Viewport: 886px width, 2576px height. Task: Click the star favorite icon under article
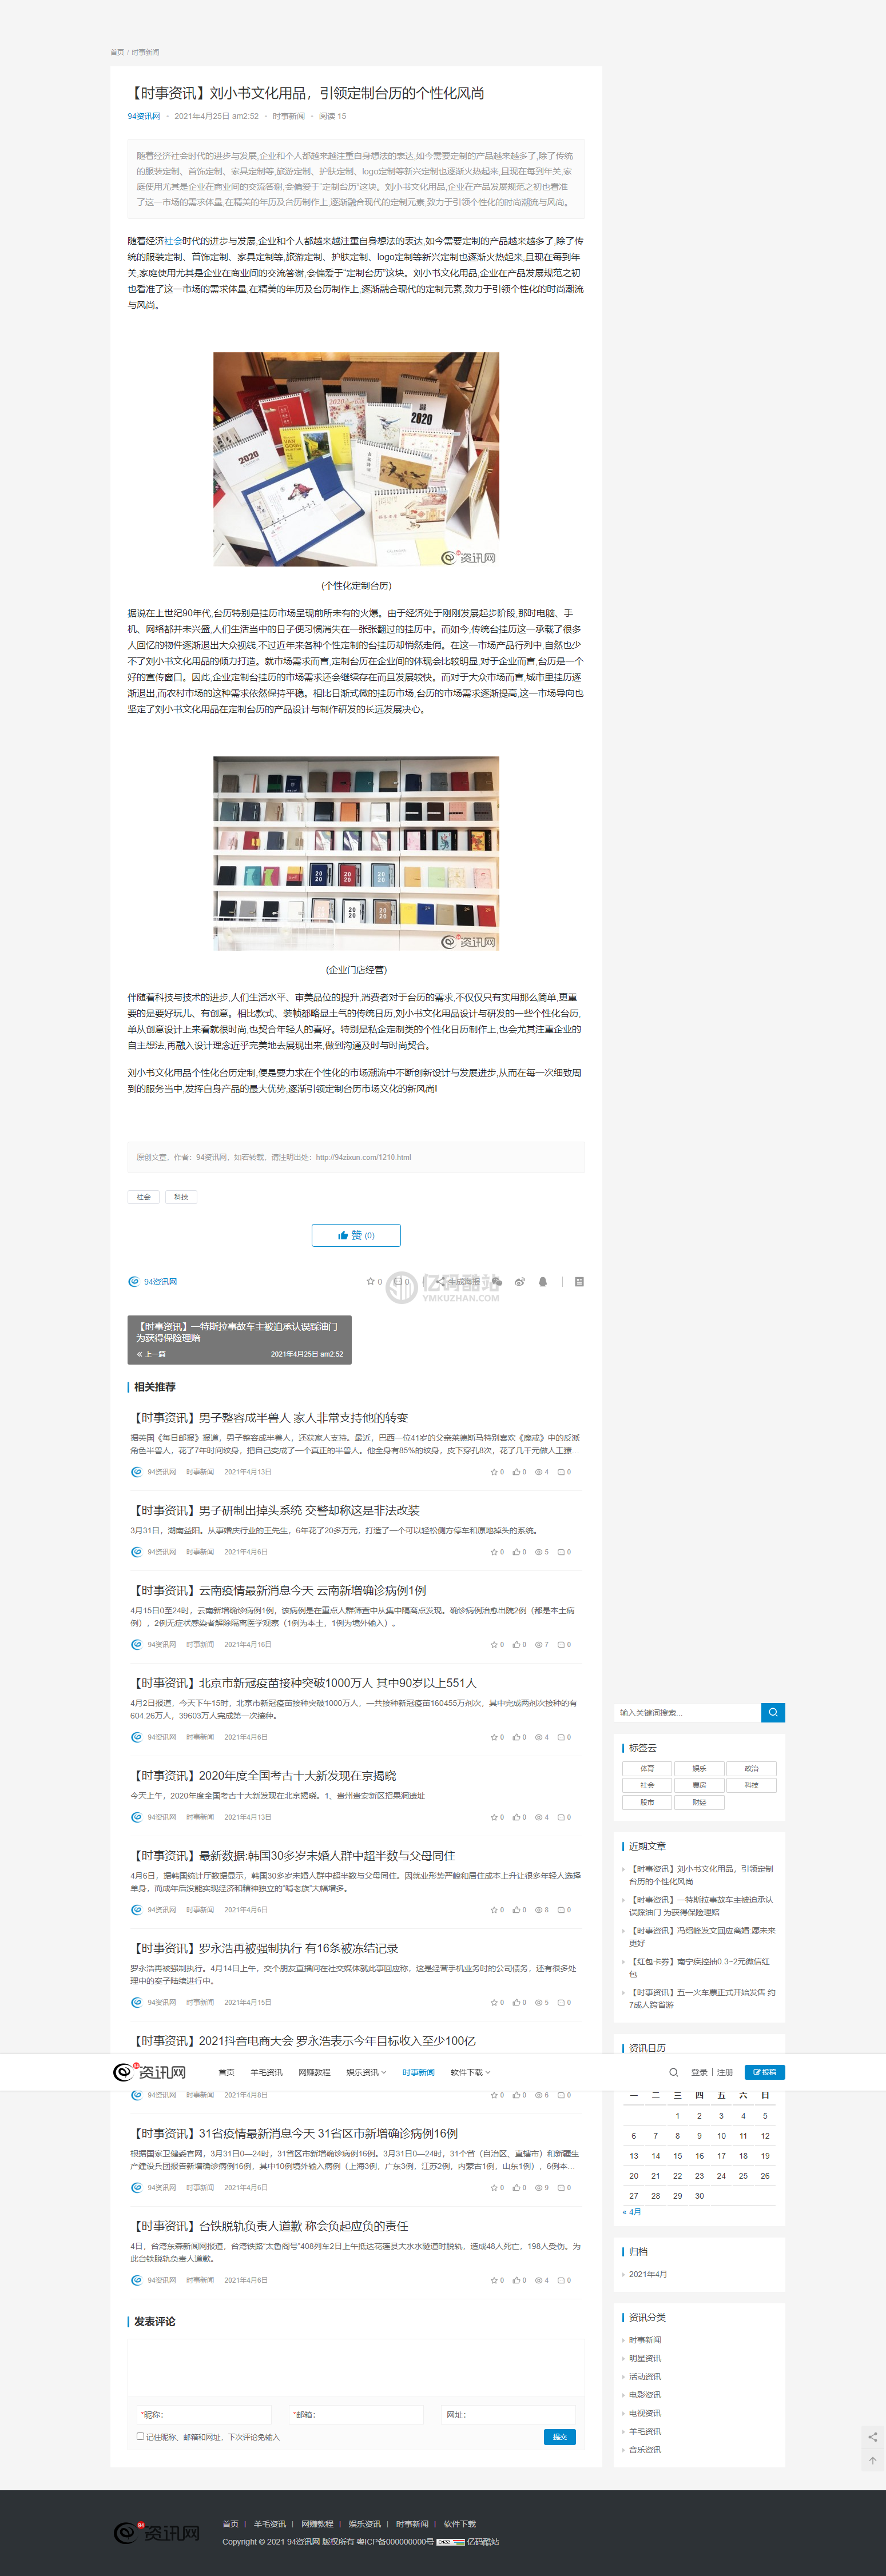(370, 1281)
